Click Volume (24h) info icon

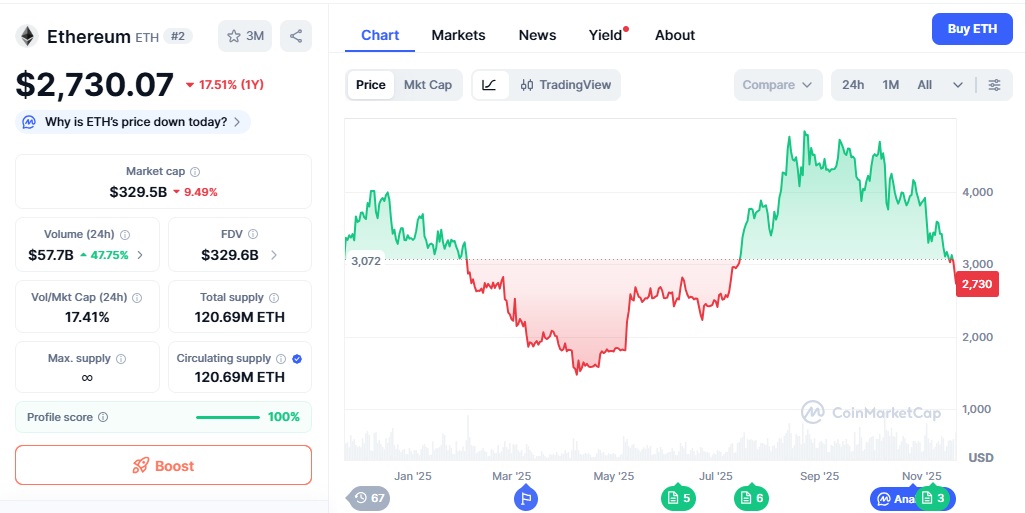pos(125,235)
